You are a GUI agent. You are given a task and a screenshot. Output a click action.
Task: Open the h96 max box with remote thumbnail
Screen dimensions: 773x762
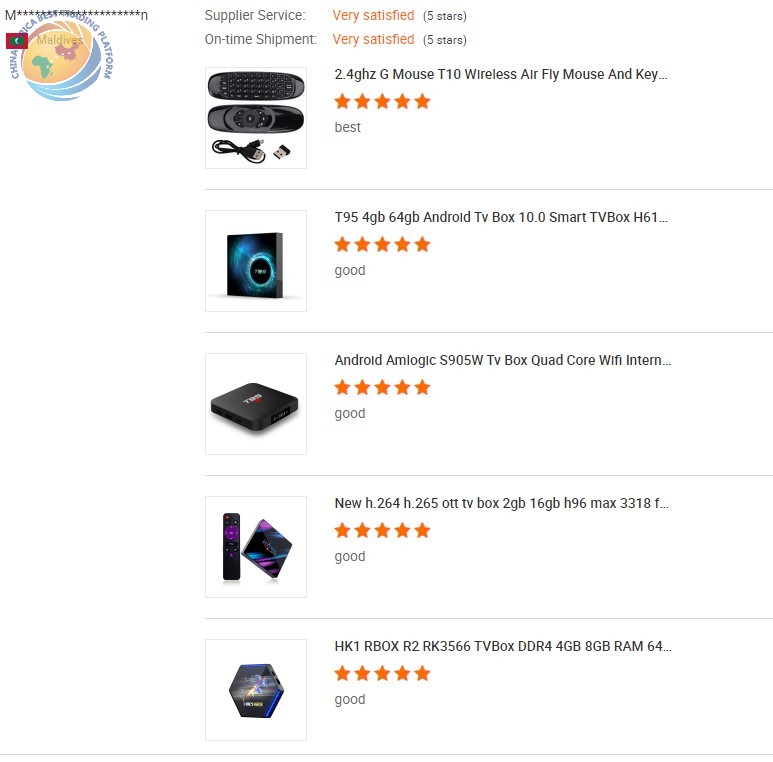pyautogui.click(x=255, y=547)
